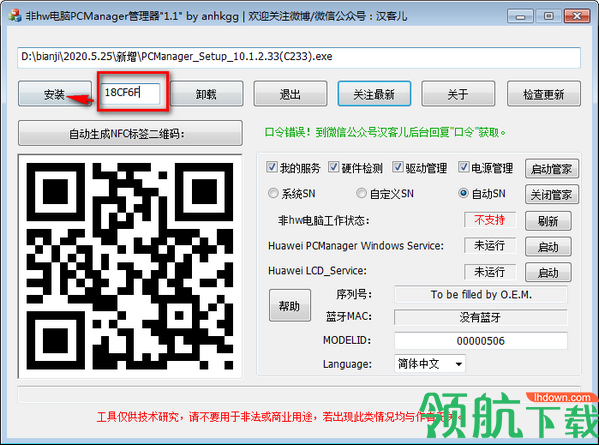Click the app icon in the title bar
The width and height of the screenshot is (599, 445).
[x=15, y=16]
